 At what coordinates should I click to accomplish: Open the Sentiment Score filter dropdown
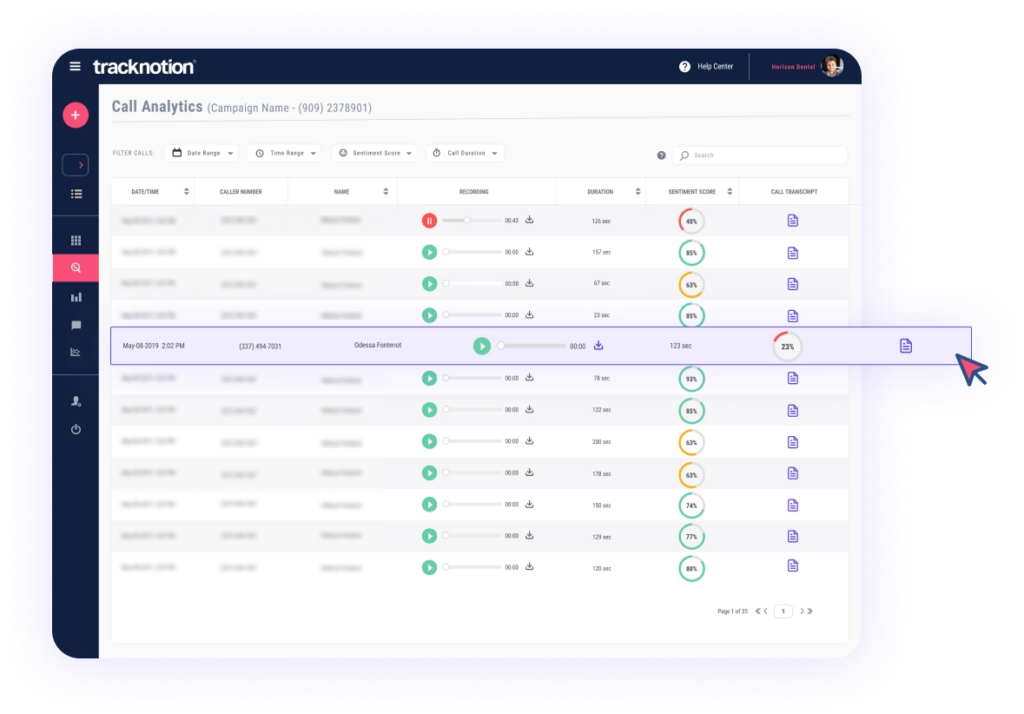374,153
